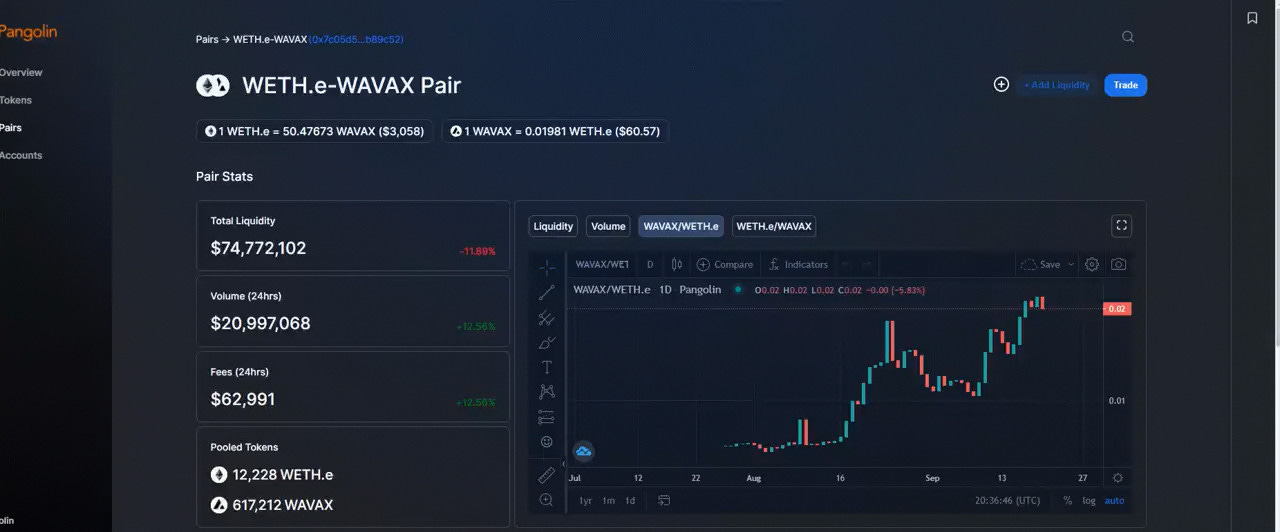
Task: Click the WAVAX/WE1 symbol search field
Action: [x=601, y=265]
